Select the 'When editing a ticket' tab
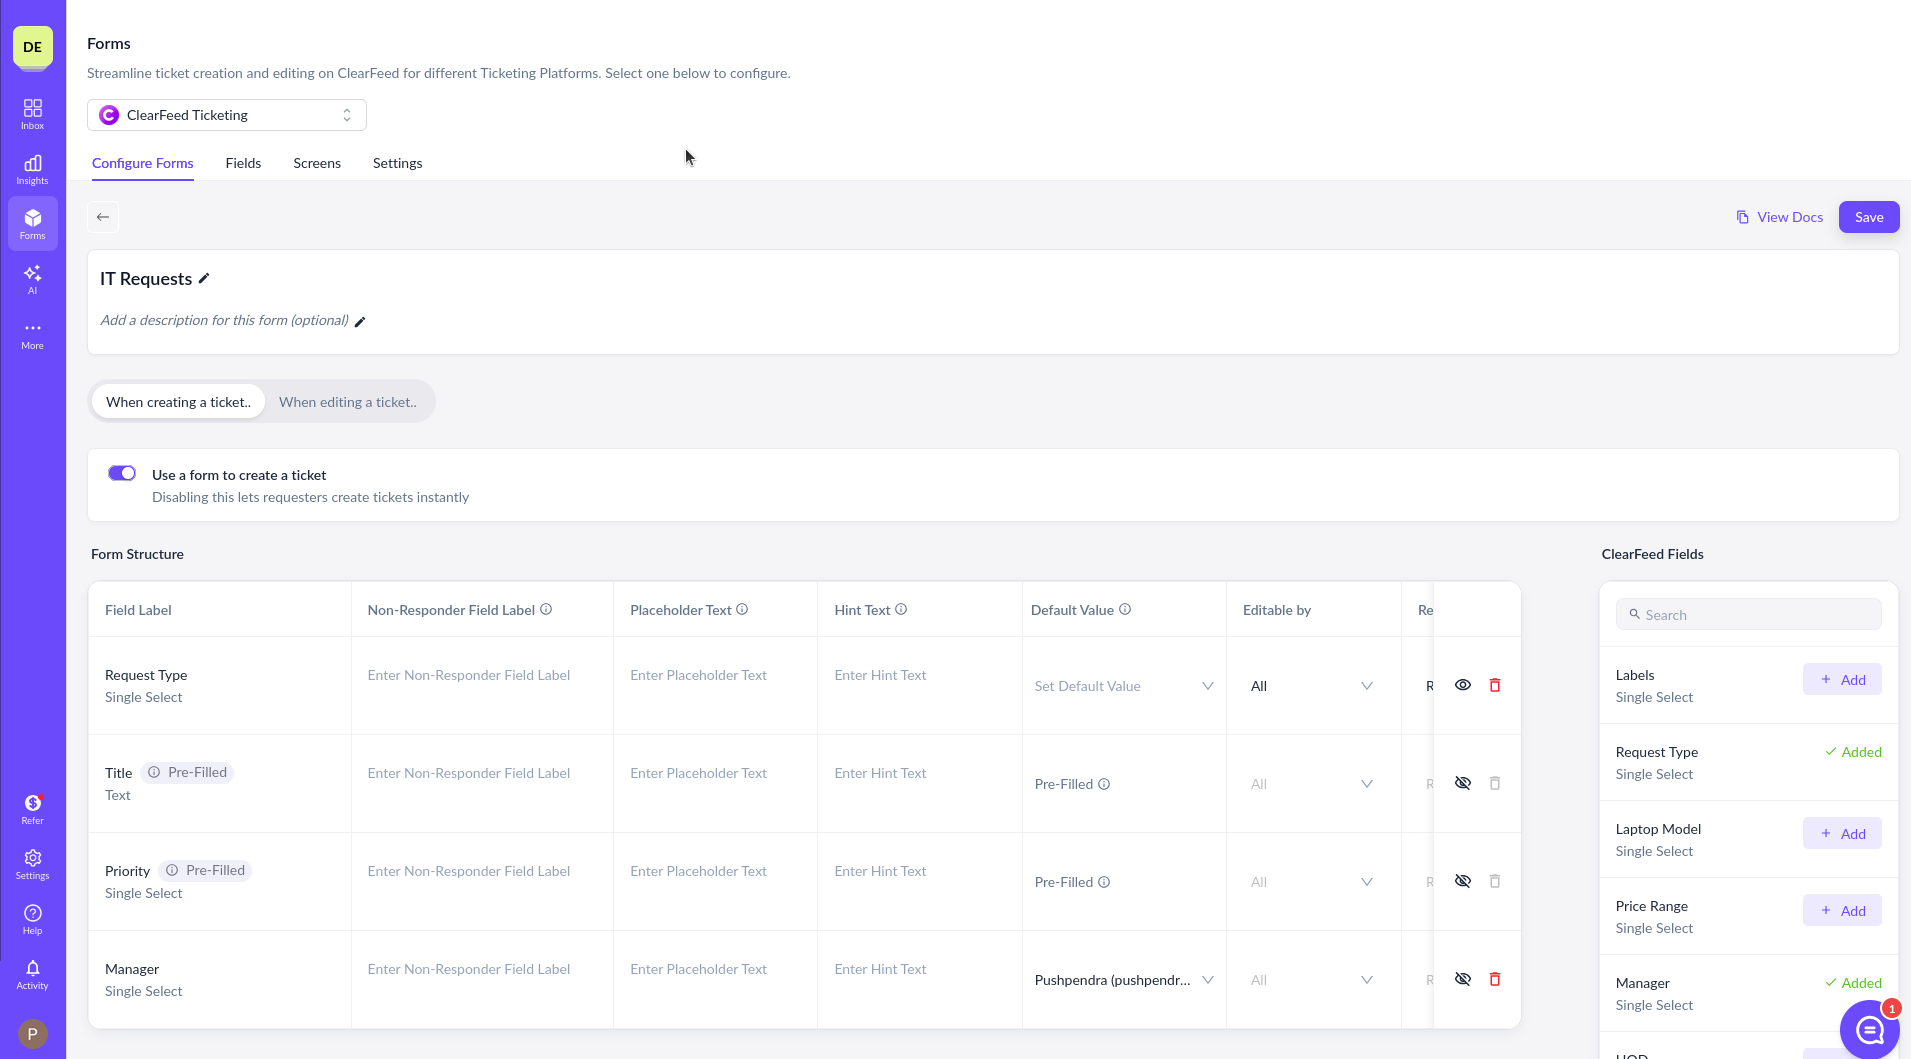Image resolution: width=1911 pixels, height=1059 pixels. [x=347, y=401]
